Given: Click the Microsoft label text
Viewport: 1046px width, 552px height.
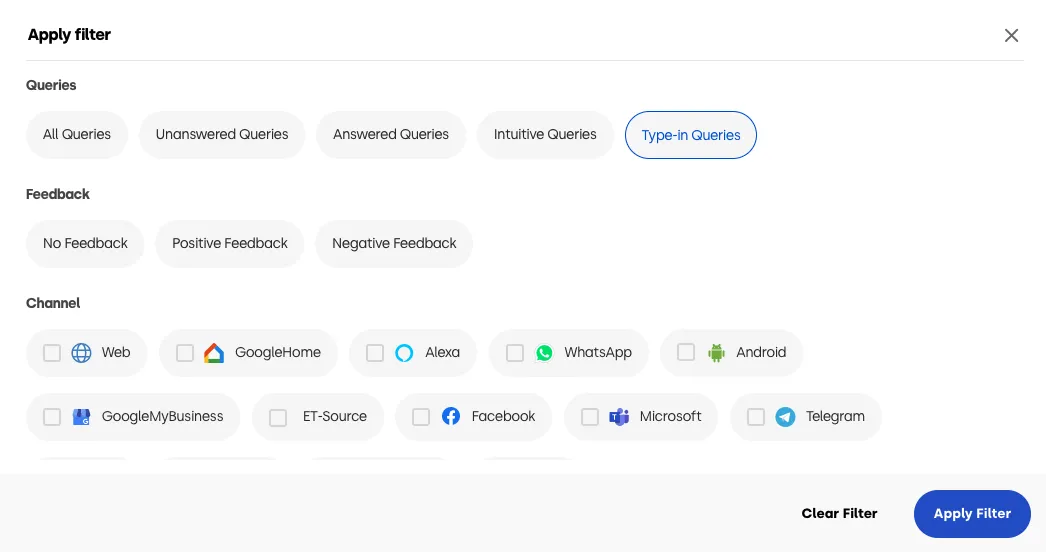Looking at the screenshot, I should point(670,417).
